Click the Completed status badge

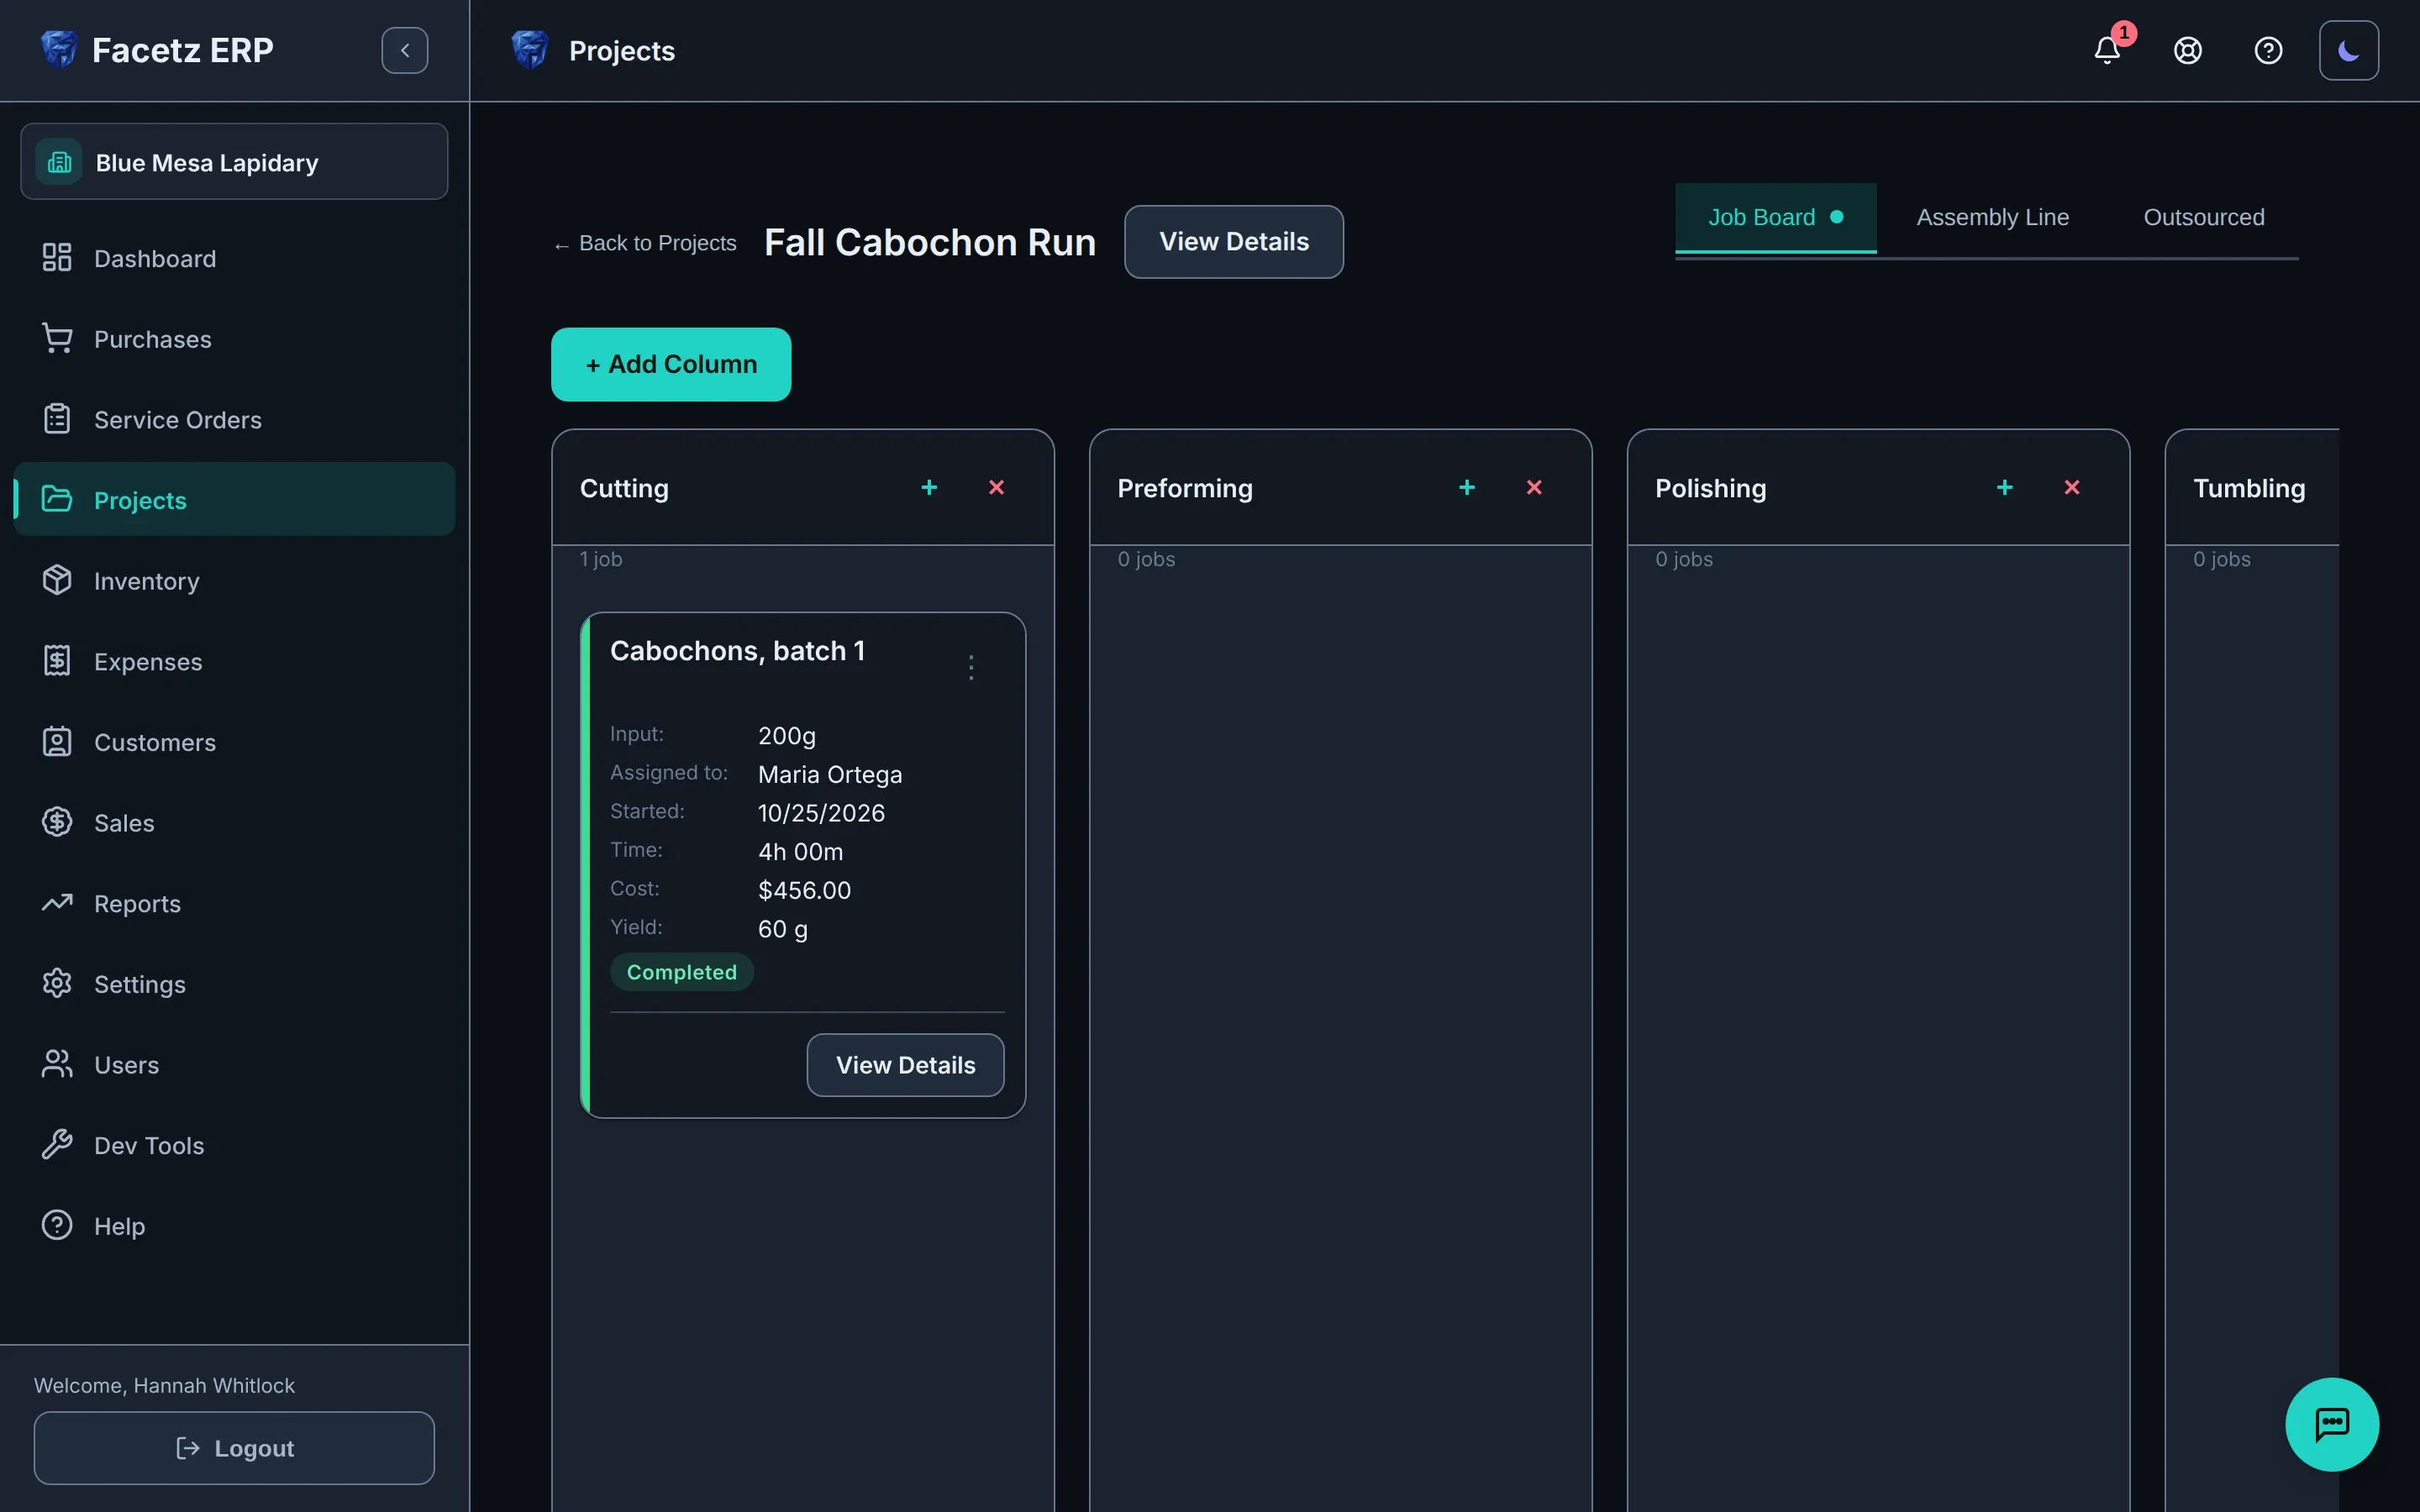[682, 972]
